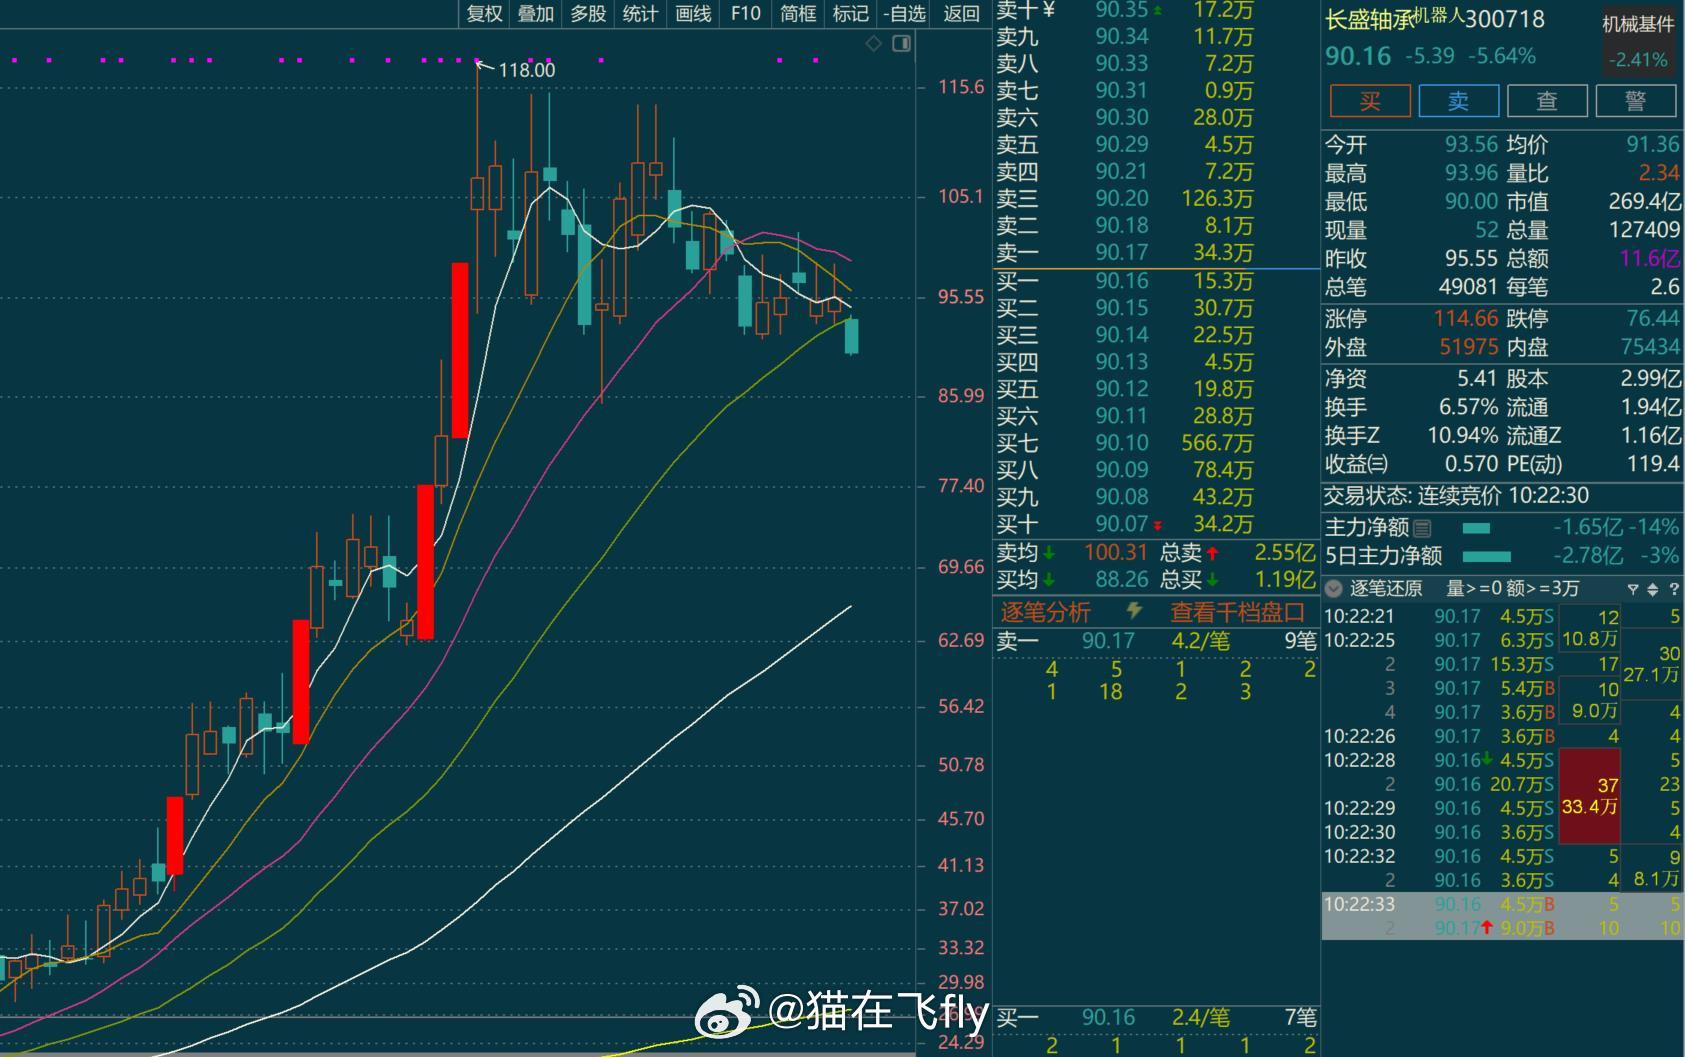
Task: Click the 跌停 76.44 value
Action: [x=1653, y=319]
